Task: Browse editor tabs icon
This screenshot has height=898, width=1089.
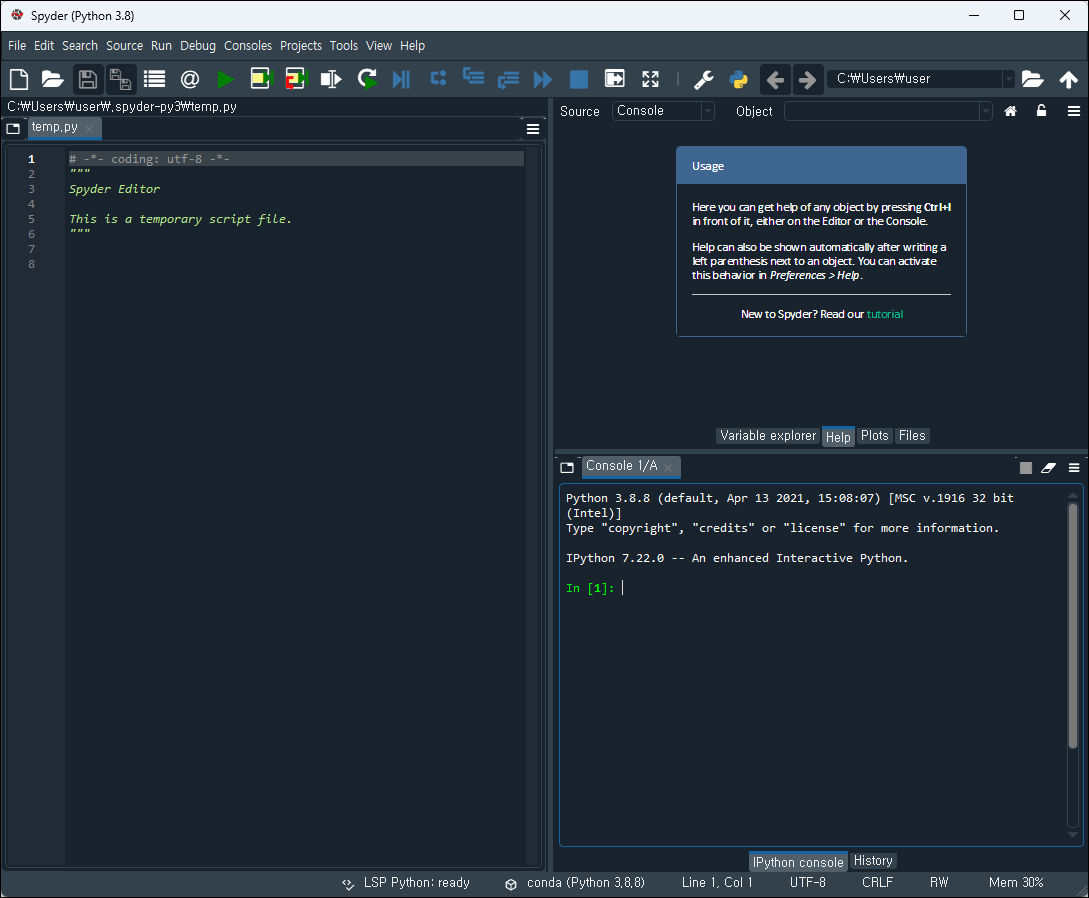Action: coord(13,128)
